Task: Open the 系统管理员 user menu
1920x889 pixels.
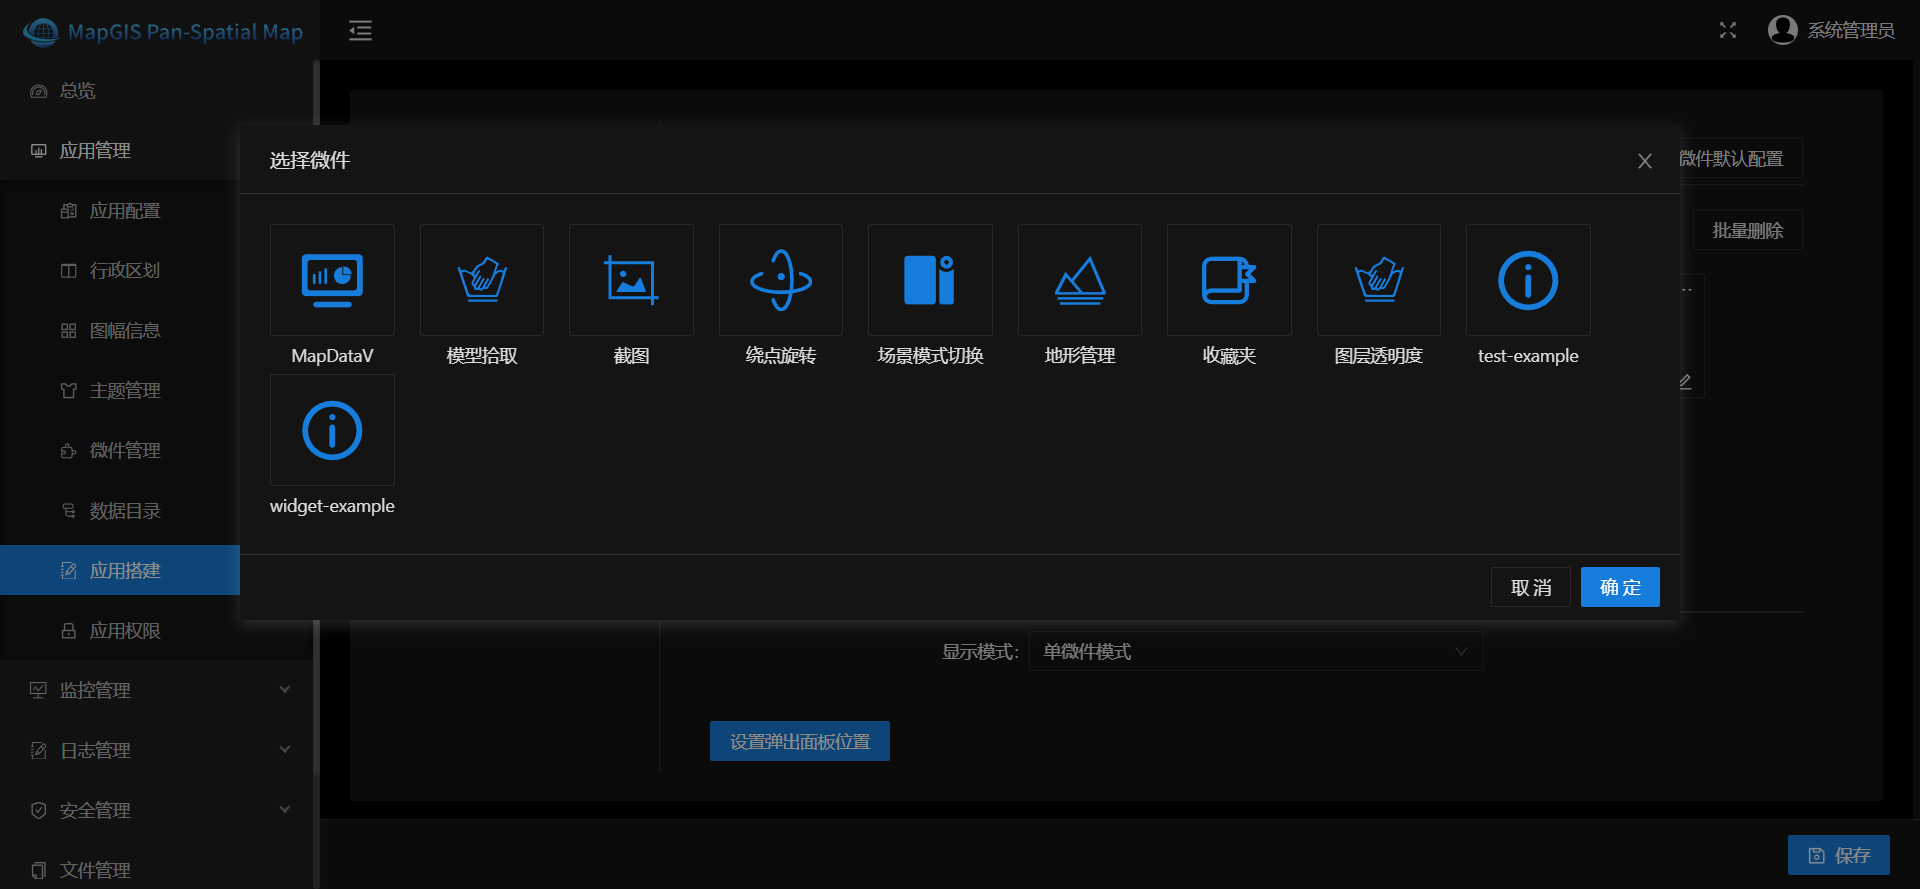Action: [1831, 30]
